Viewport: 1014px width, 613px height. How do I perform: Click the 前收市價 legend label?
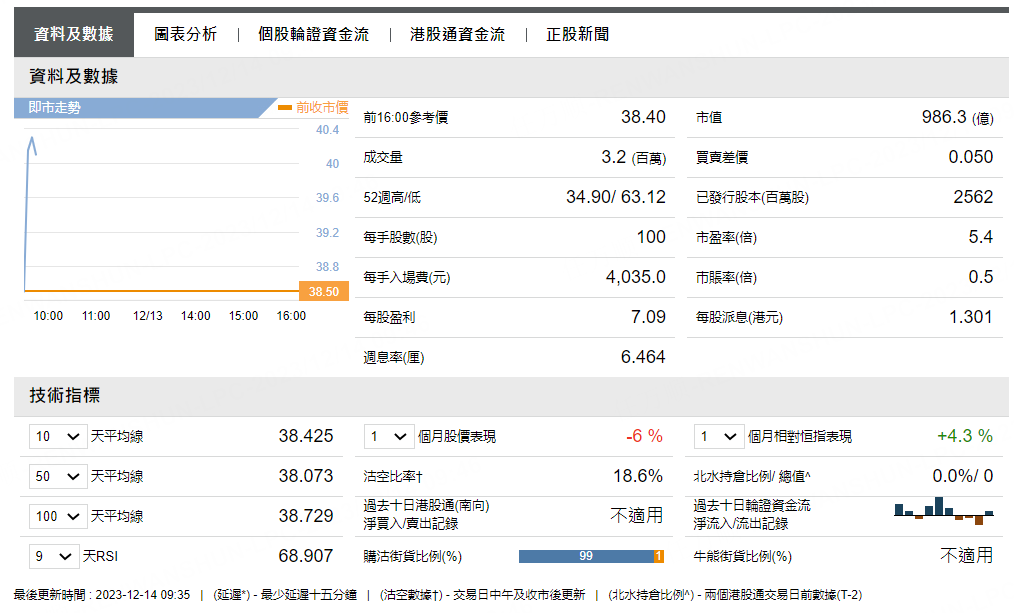coord(322,107)
